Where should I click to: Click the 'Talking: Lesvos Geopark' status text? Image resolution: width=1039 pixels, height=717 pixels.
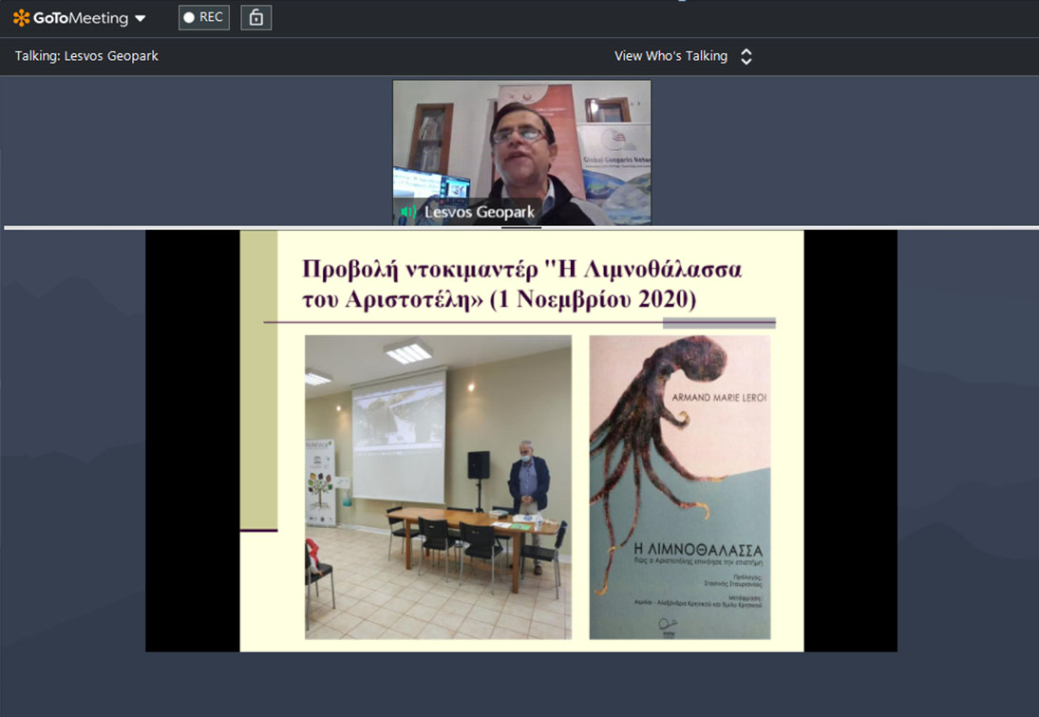tap(87, 56)
